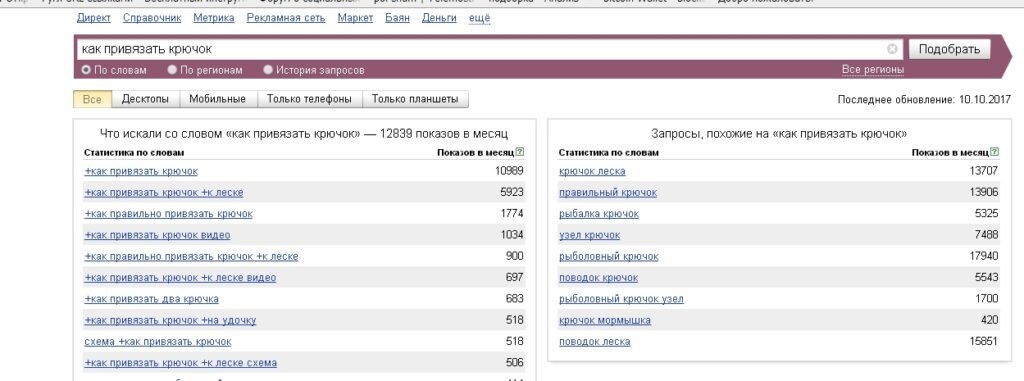Viewport: 1024px width, 381px height.
Task: Open similar query 'правильный крючок'
Action: 608,193
